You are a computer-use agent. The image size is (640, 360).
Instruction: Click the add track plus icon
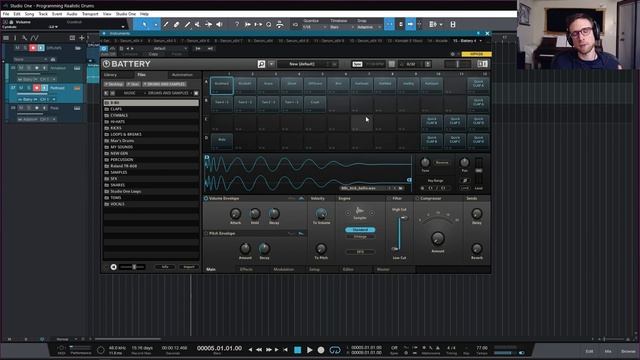click(82, 38)
